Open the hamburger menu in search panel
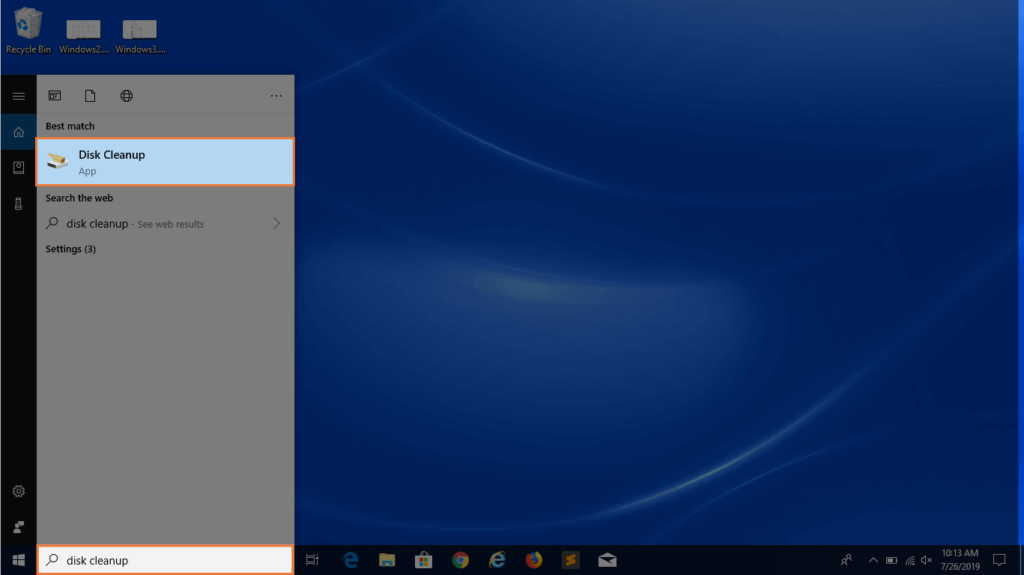 coord(18,96)
